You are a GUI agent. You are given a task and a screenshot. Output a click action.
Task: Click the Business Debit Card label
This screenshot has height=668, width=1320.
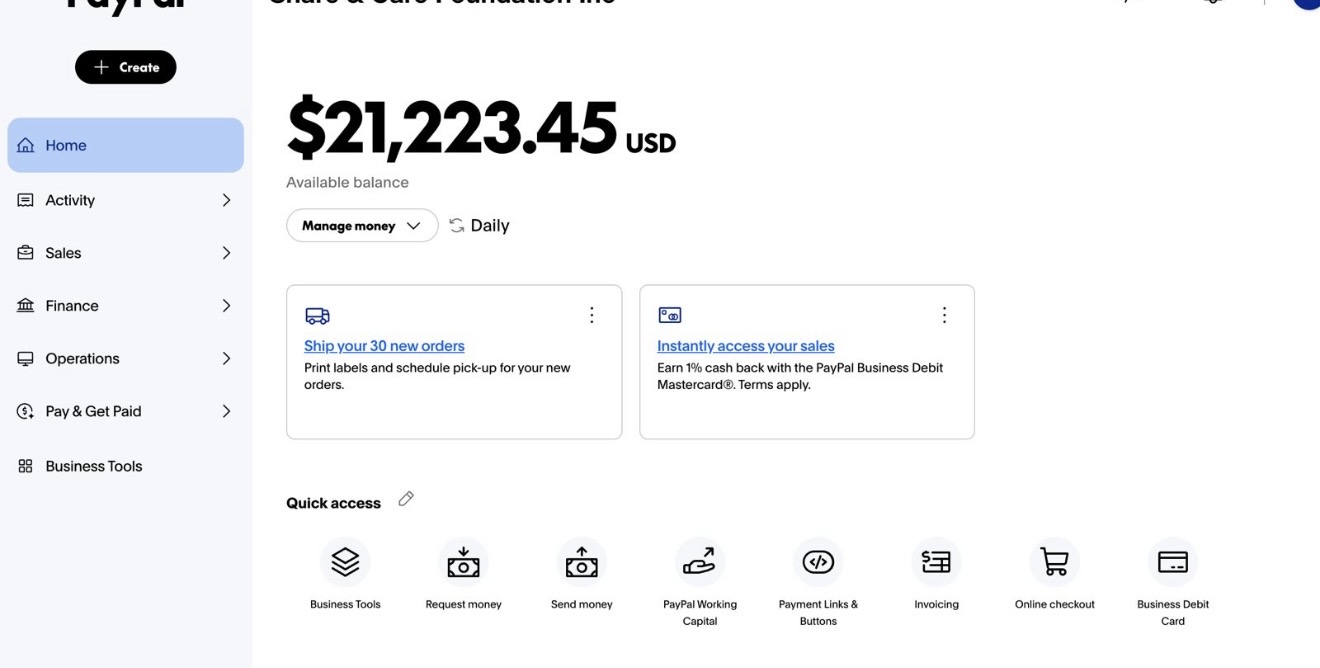click(1173, 612)
